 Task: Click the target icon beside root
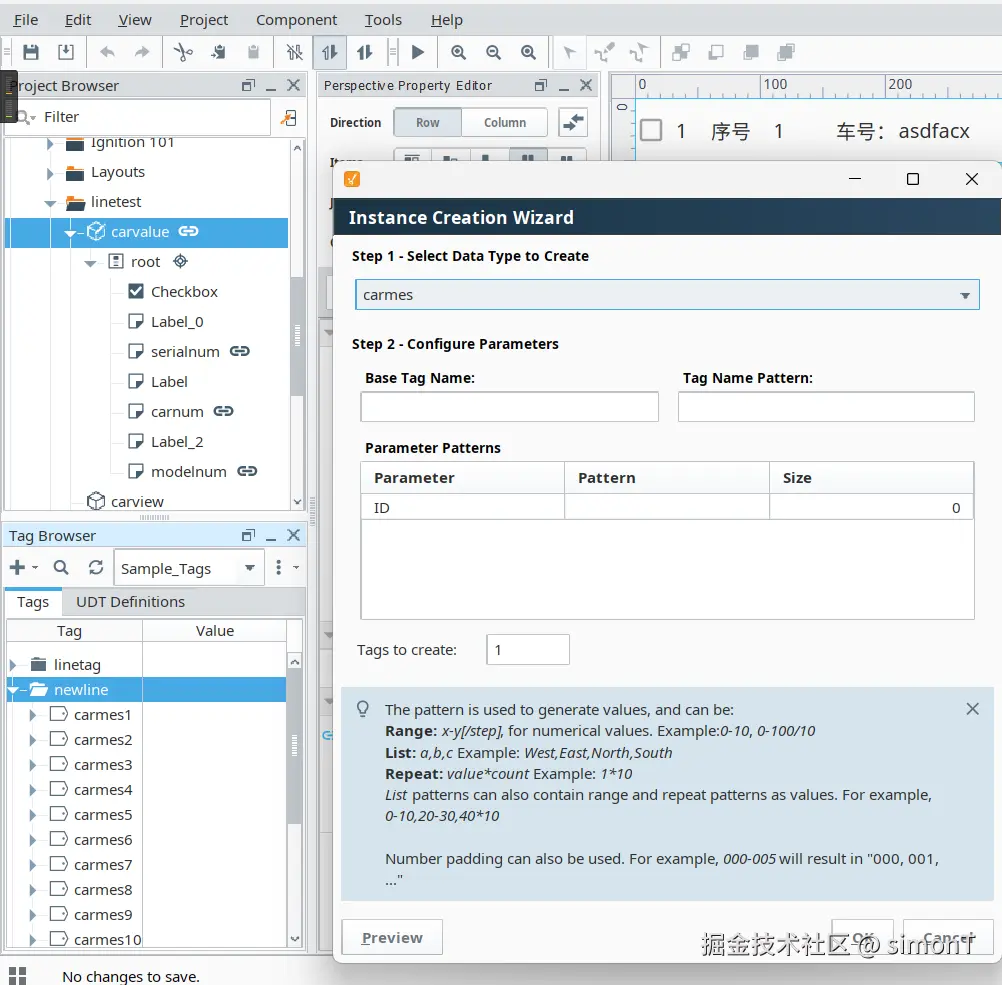coord(181,261)
